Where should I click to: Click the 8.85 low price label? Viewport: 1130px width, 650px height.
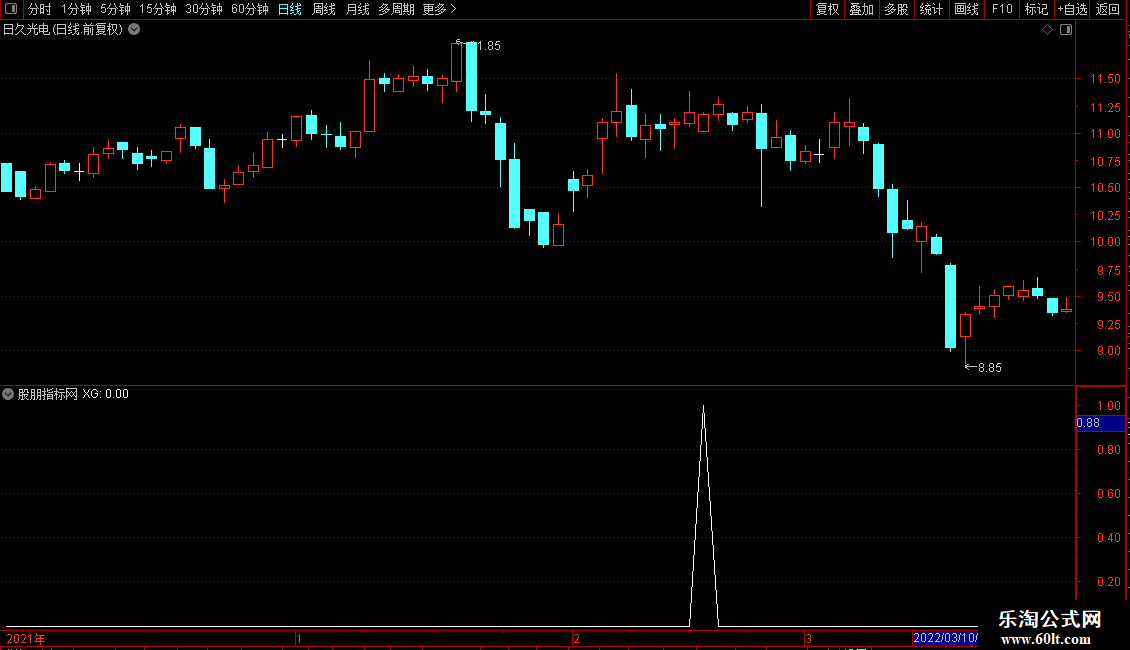(x=989, y=368)
